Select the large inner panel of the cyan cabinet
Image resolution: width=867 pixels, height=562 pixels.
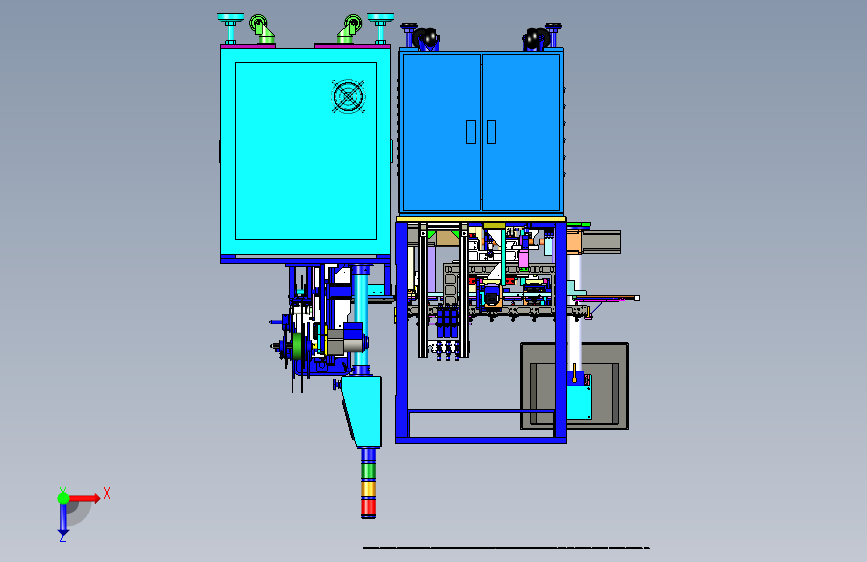point(306,151)
